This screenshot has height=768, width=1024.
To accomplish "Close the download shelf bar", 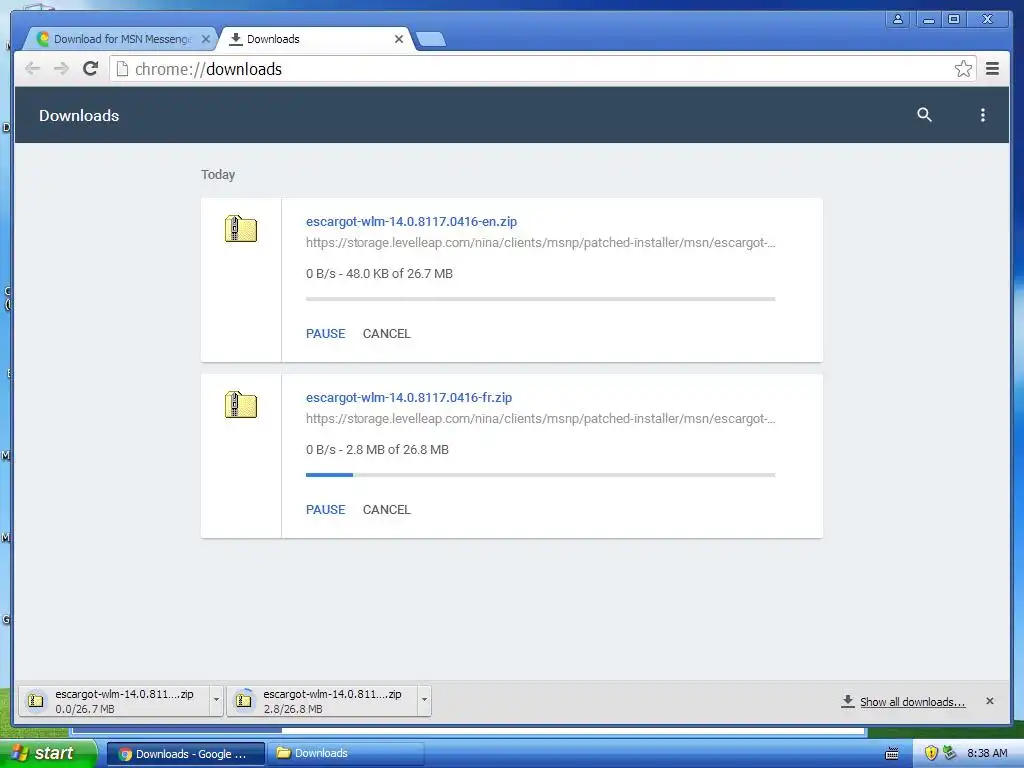I will click(x=989, y=701).
